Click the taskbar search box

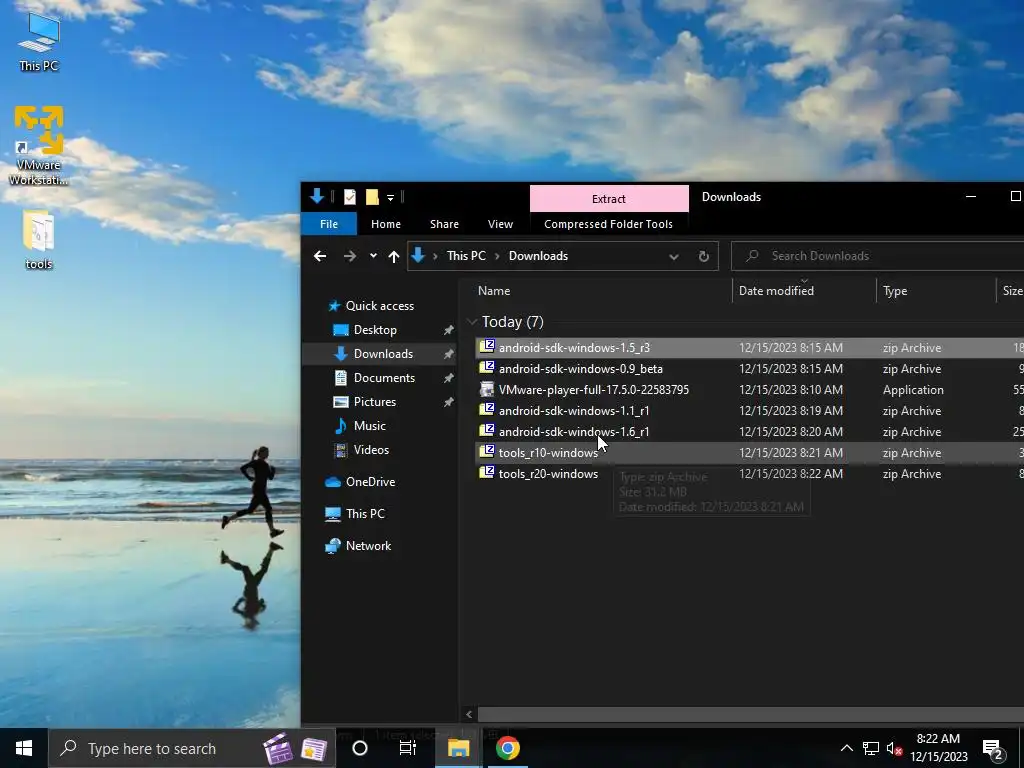[x=192, y=748]
